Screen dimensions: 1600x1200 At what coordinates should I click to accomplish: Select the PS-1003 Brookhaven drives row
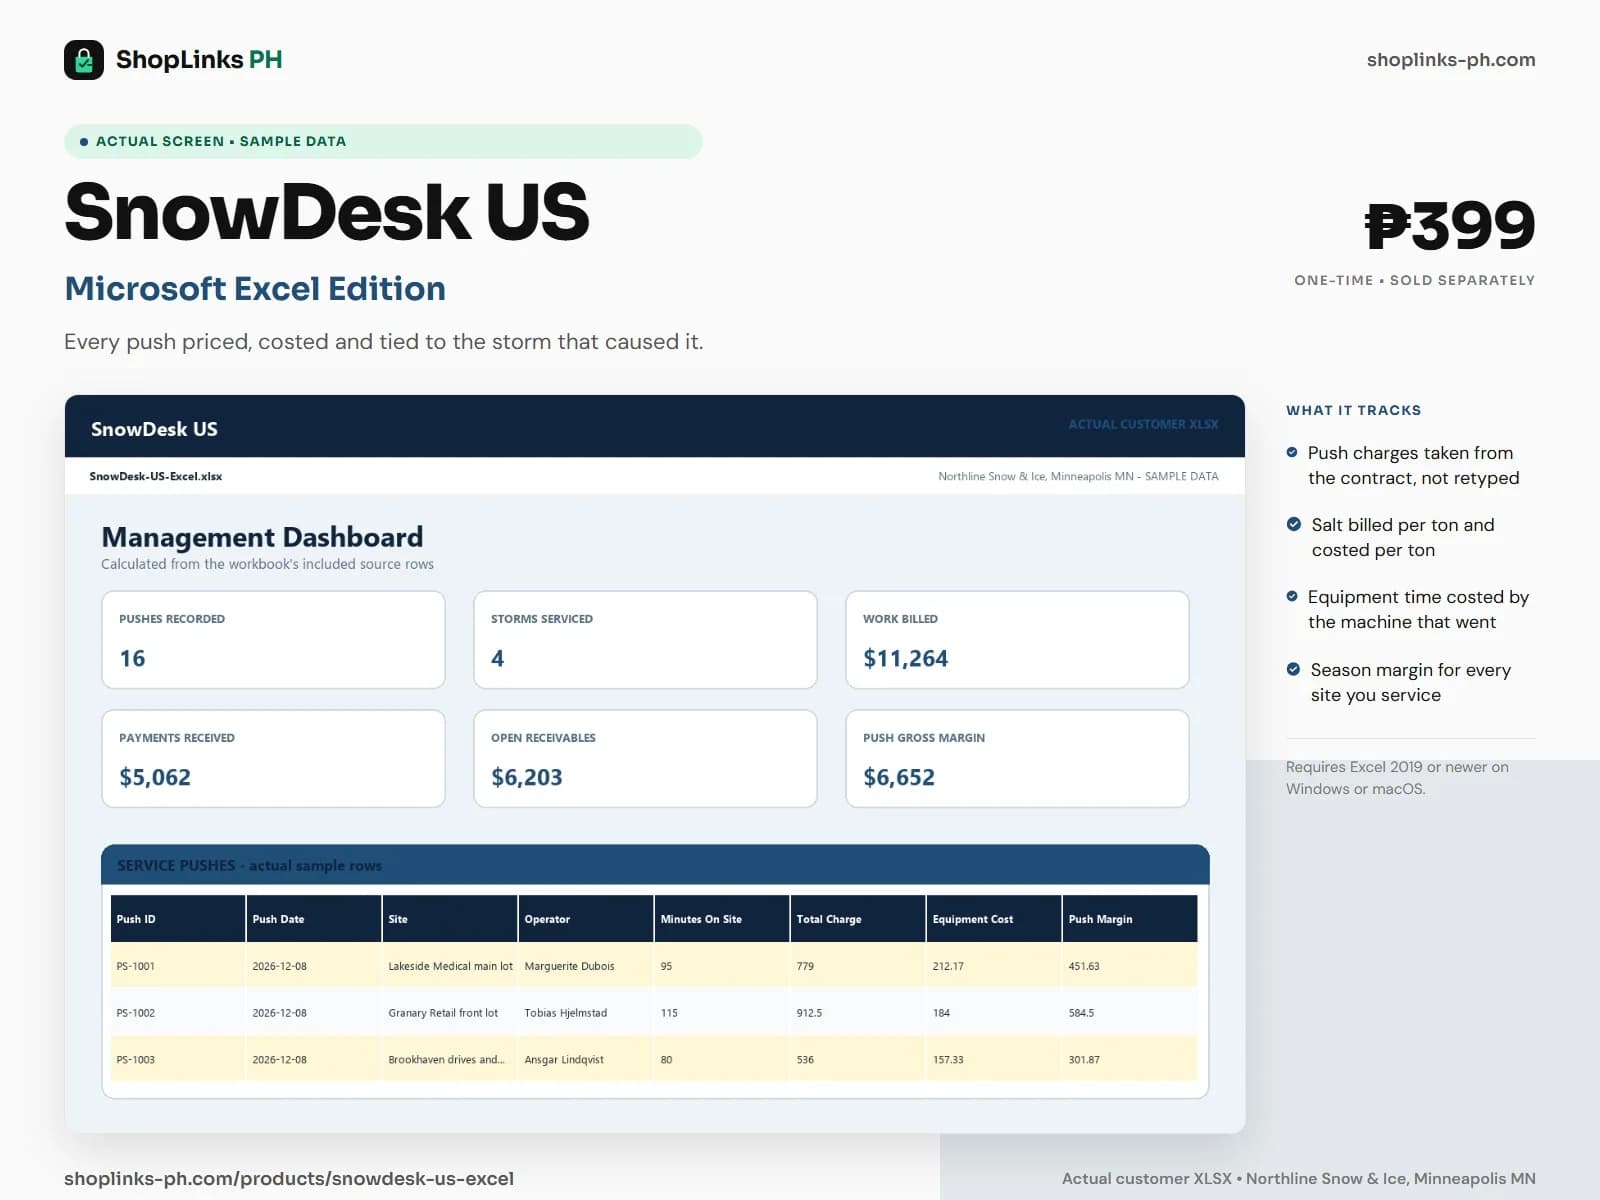pyautogui.click(x=654, y=1060)
